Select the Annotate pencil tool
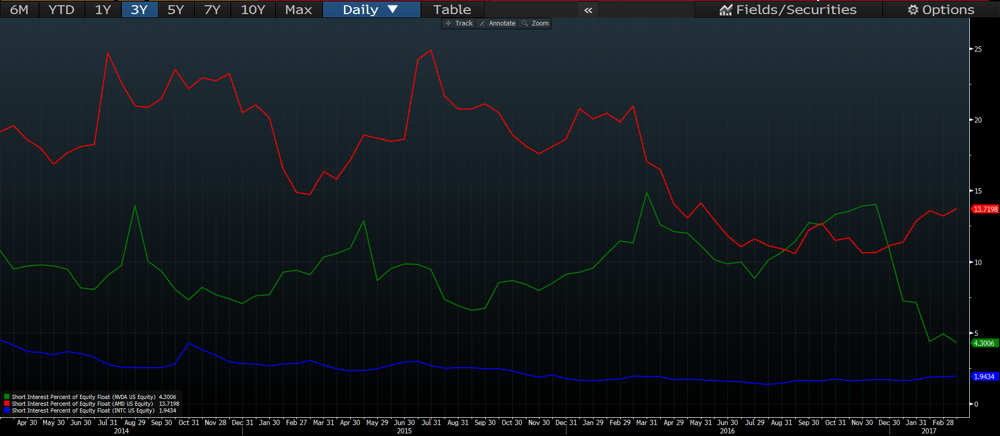The height and width of the screenshot is (436, 1000). pyautogui.click(x=497, y=23)
